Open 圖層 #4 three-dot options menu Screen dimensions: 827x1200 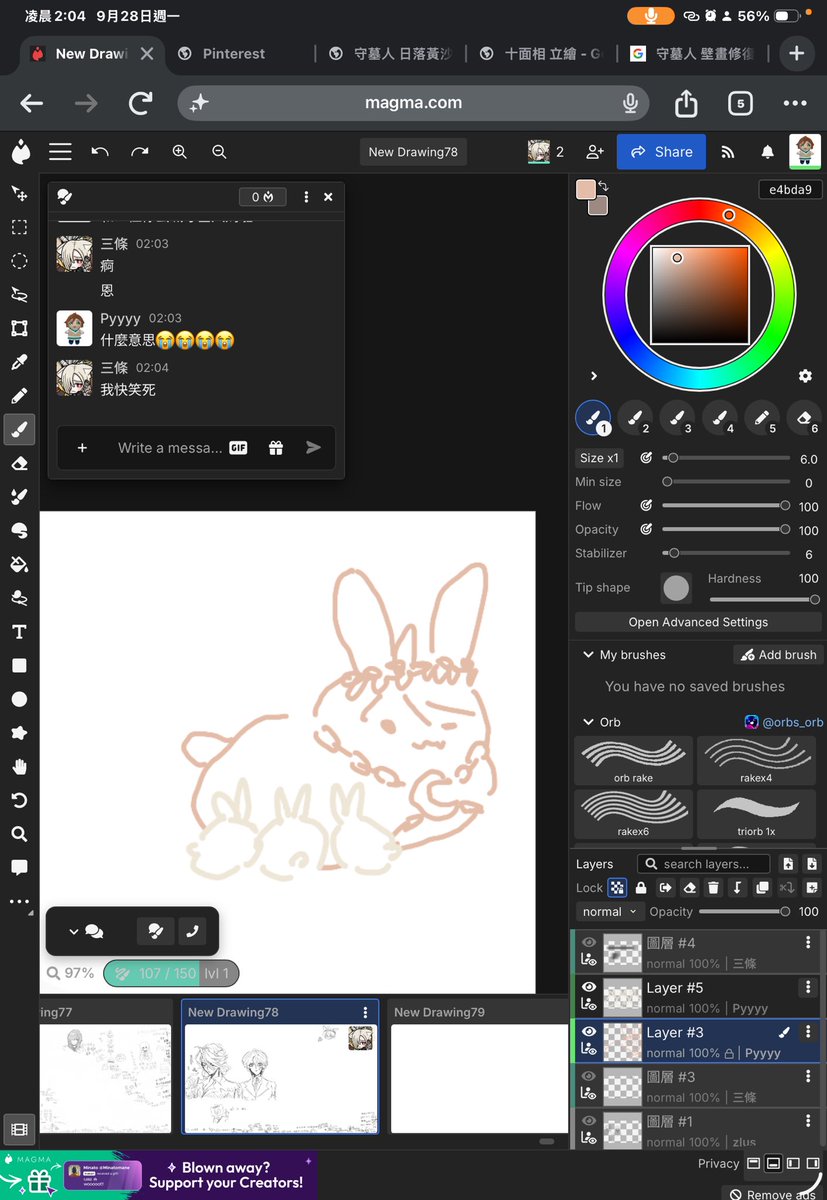(x=808, y=943)
